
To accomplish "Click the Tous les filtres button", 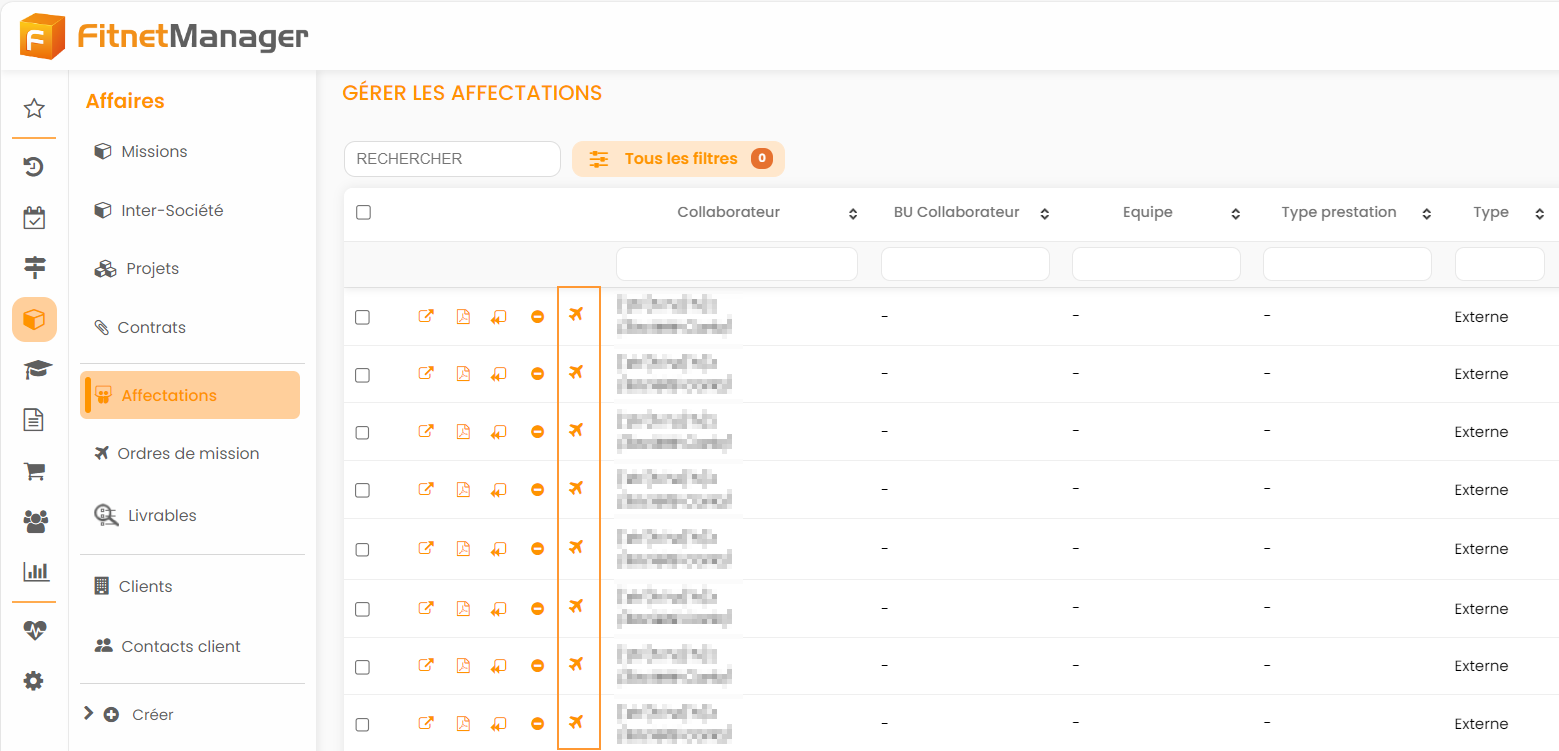I will click(x=678, y=159).
